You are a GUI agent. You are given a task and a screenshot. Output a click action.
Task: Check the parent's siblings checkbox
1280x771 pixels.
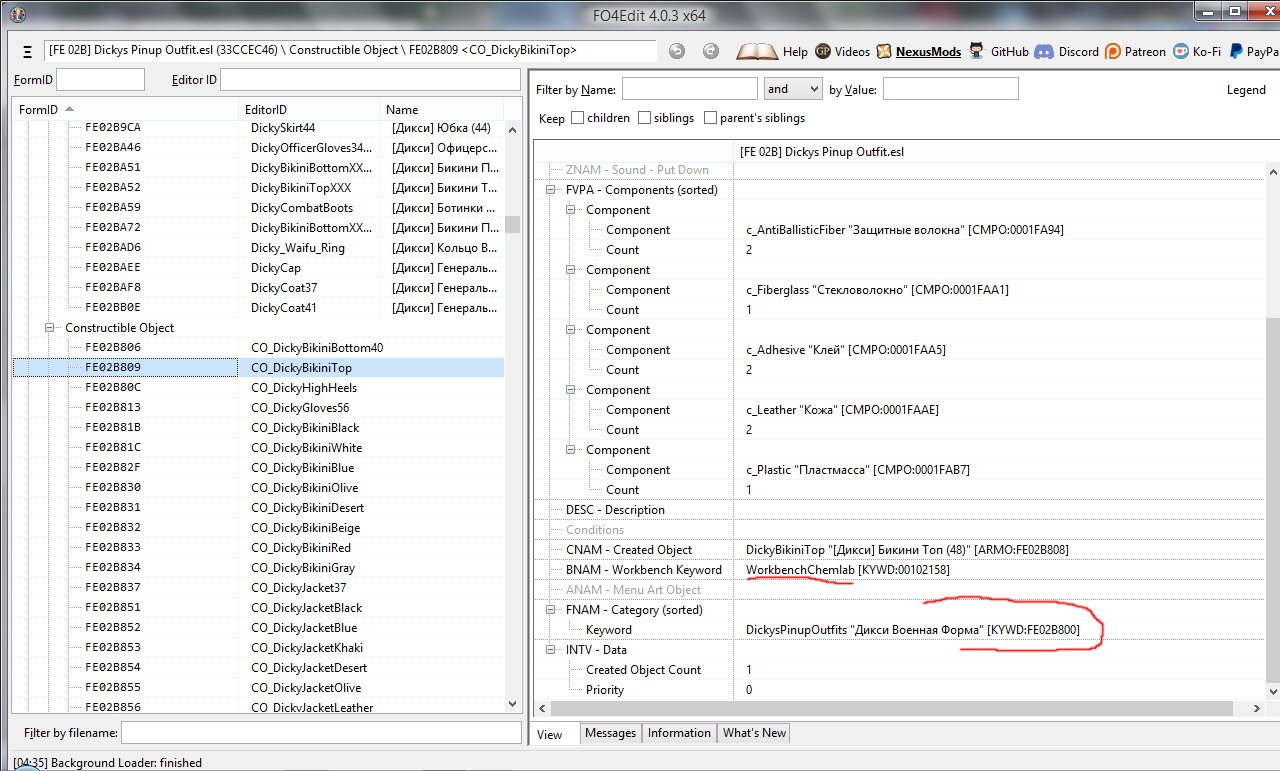point(710,118)
